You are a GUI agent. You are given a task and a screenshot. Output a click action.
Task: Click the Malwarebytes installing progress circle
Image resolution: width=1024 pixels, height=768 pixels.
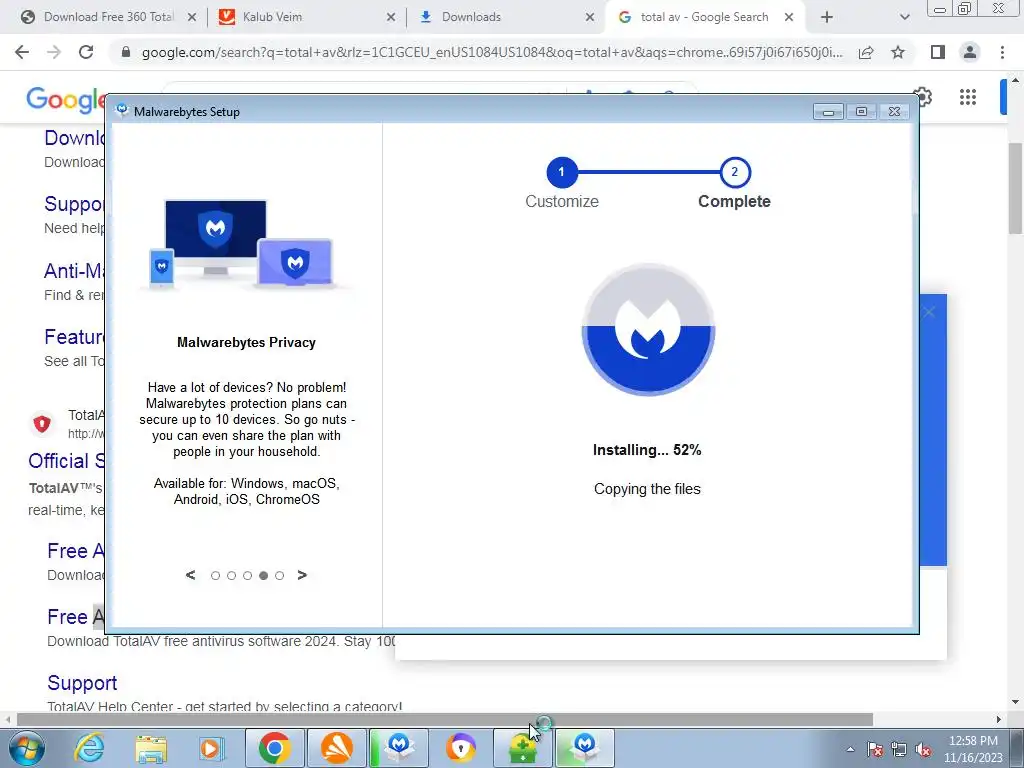[x=648, y=330]
